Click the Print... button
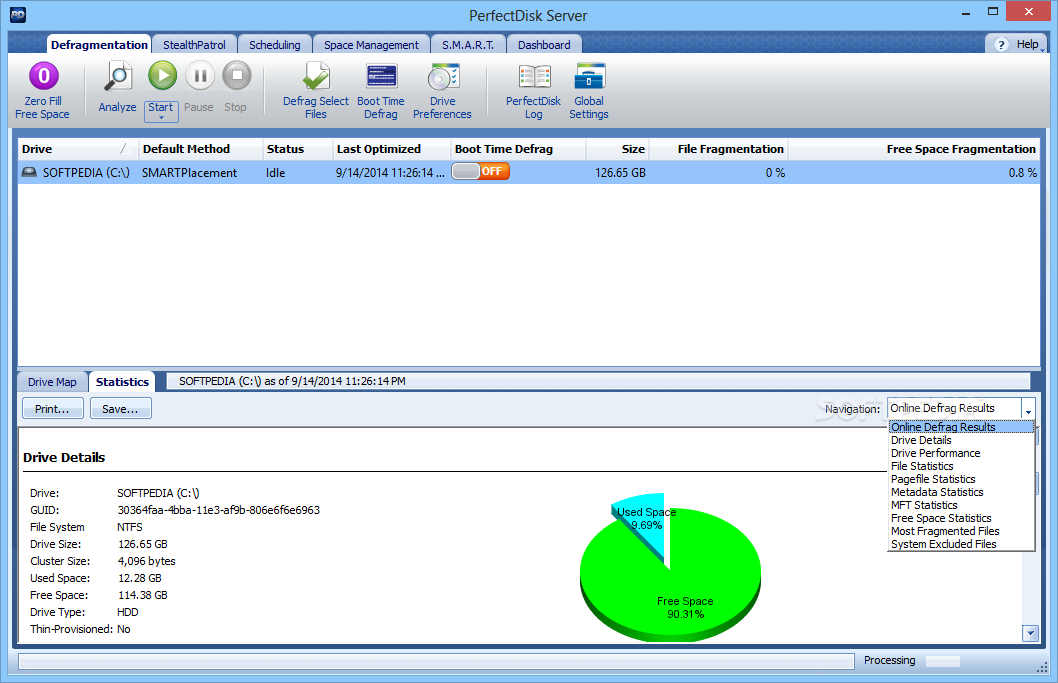The width and height of the screenshot is (1058, 683). pyautogui.click(x=53, y=409)
